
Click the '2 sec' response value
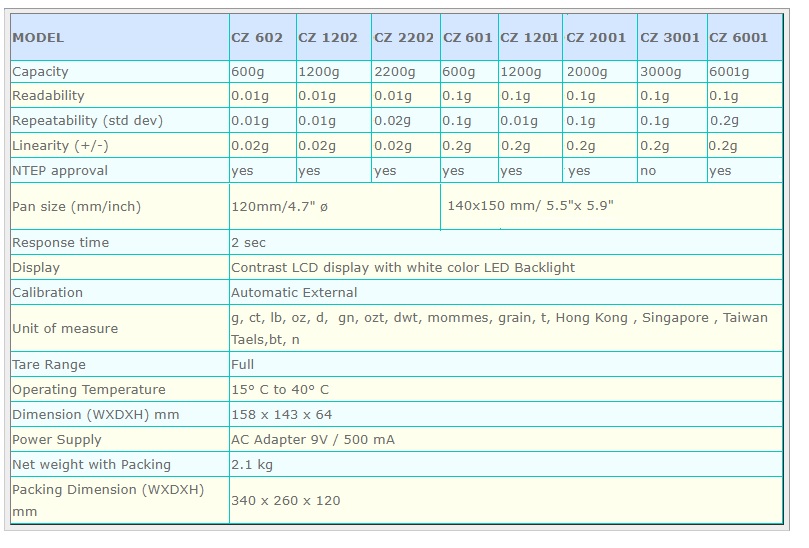point(248,243)
